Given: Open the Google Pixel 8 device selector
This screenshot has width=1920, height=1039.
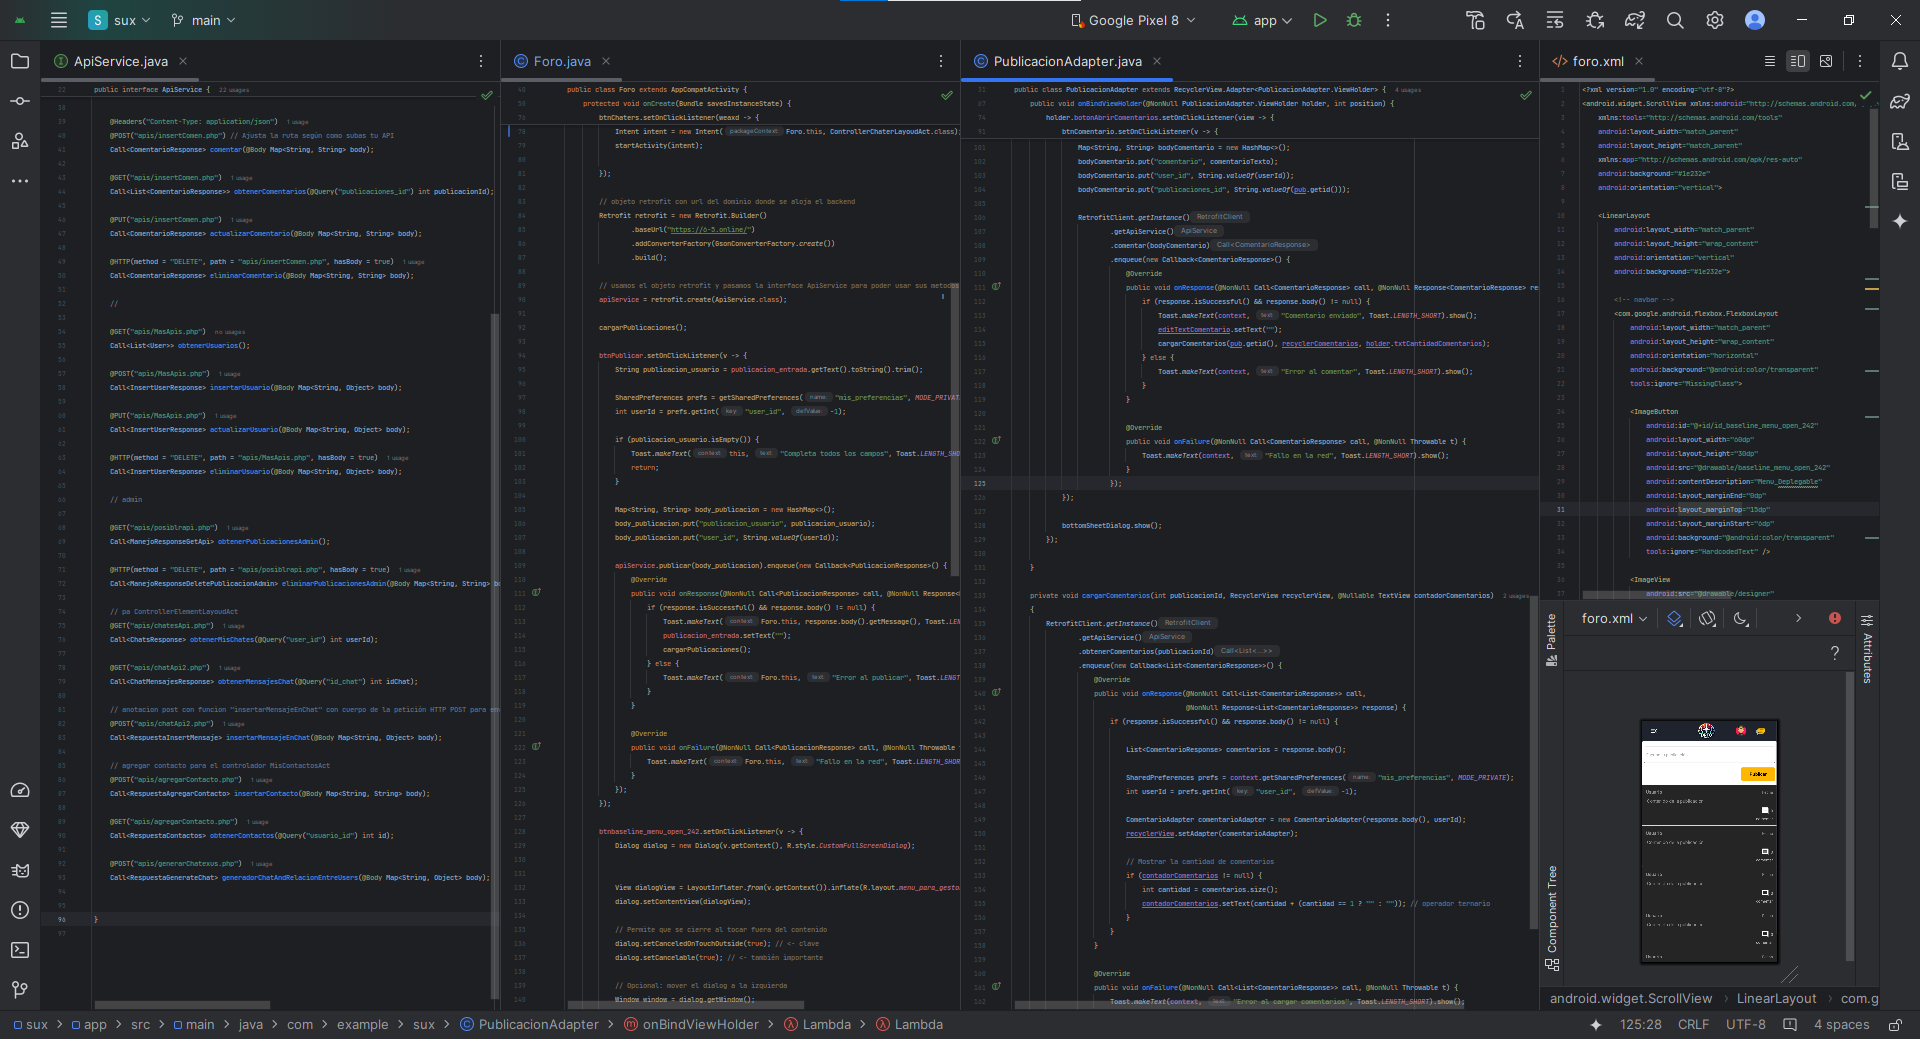Looking at the screenshot, I should point(1133,20).
